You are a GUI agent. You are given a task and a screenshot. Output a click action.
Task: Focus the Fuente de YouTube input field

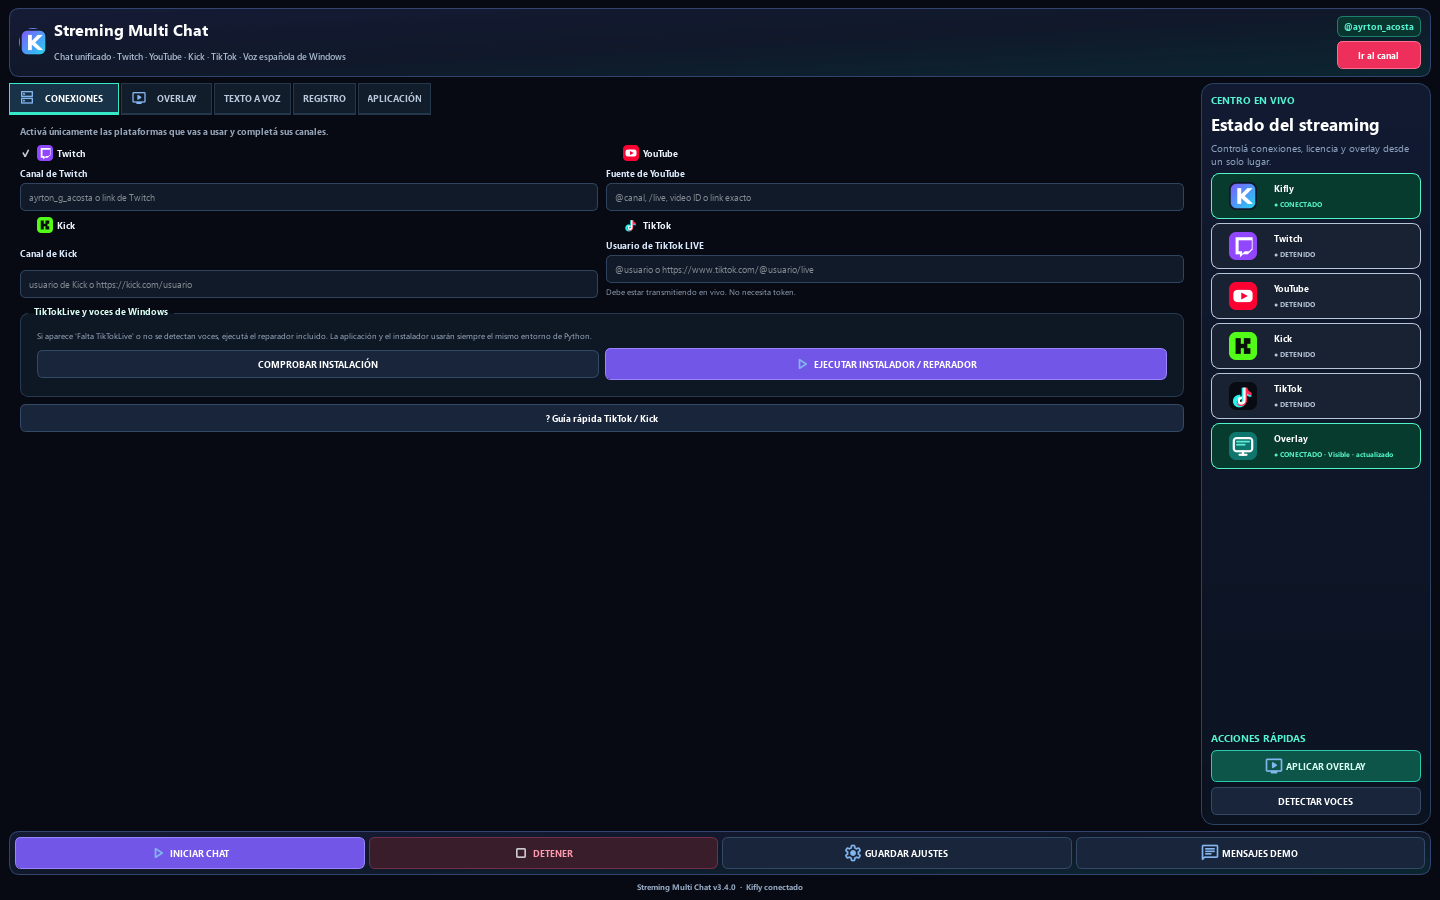895,197
